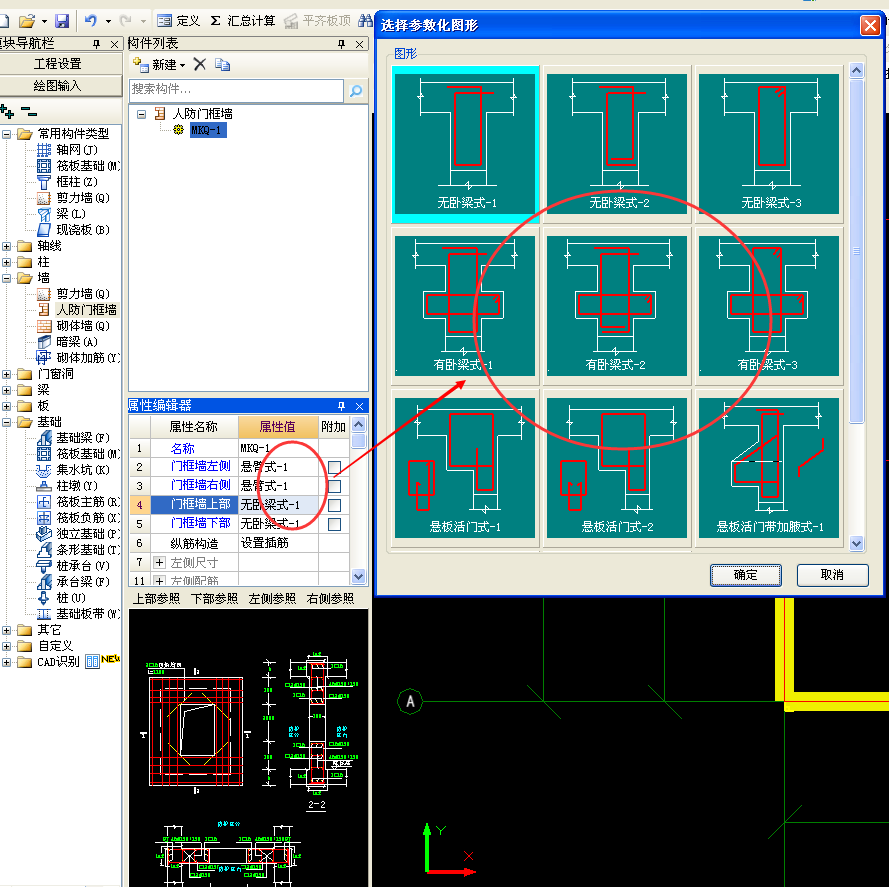Expand the 柱 folder

(x=6, y=262)
